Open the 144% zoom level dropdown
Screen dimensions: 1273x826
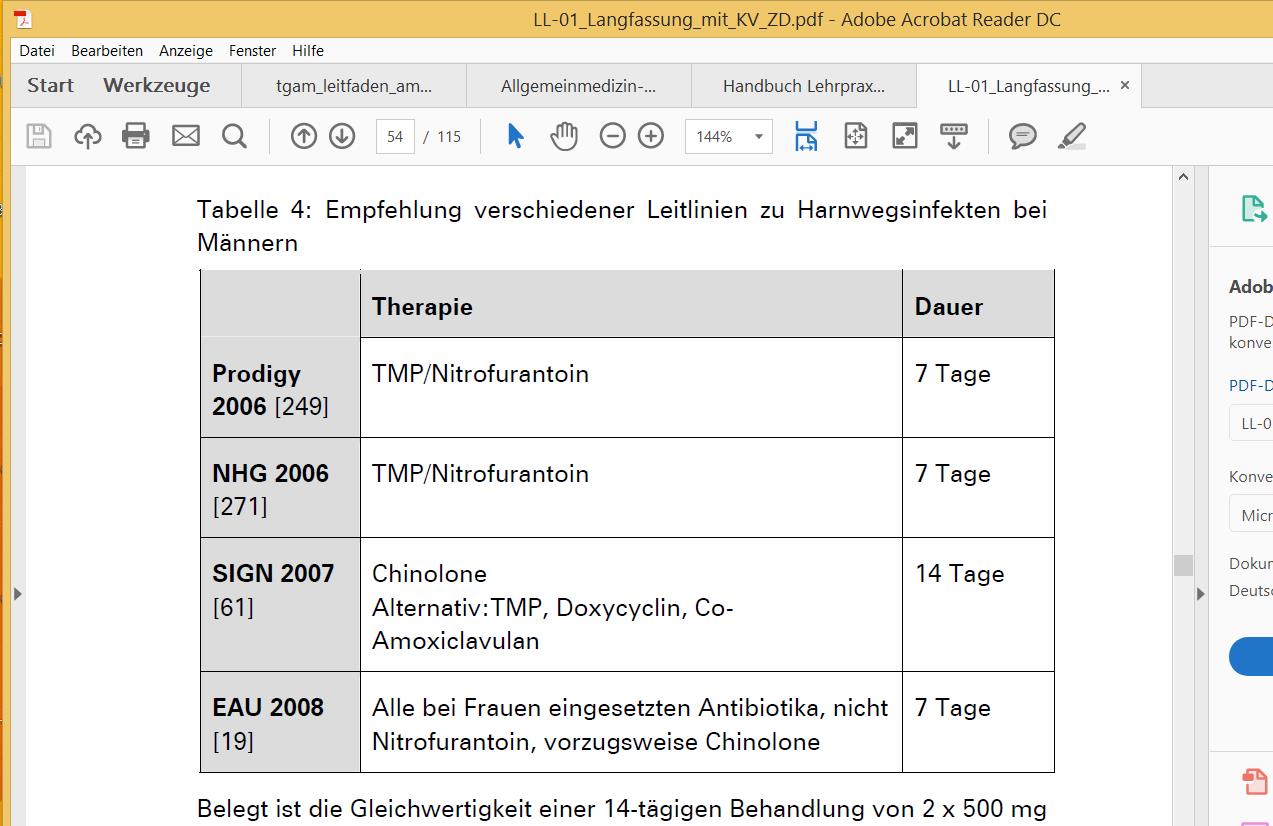[x=758, y=137]
